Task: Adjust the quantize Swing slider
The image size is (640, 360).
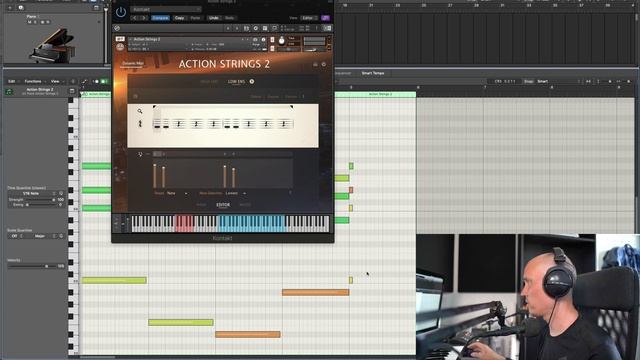Action: (40, 204)
